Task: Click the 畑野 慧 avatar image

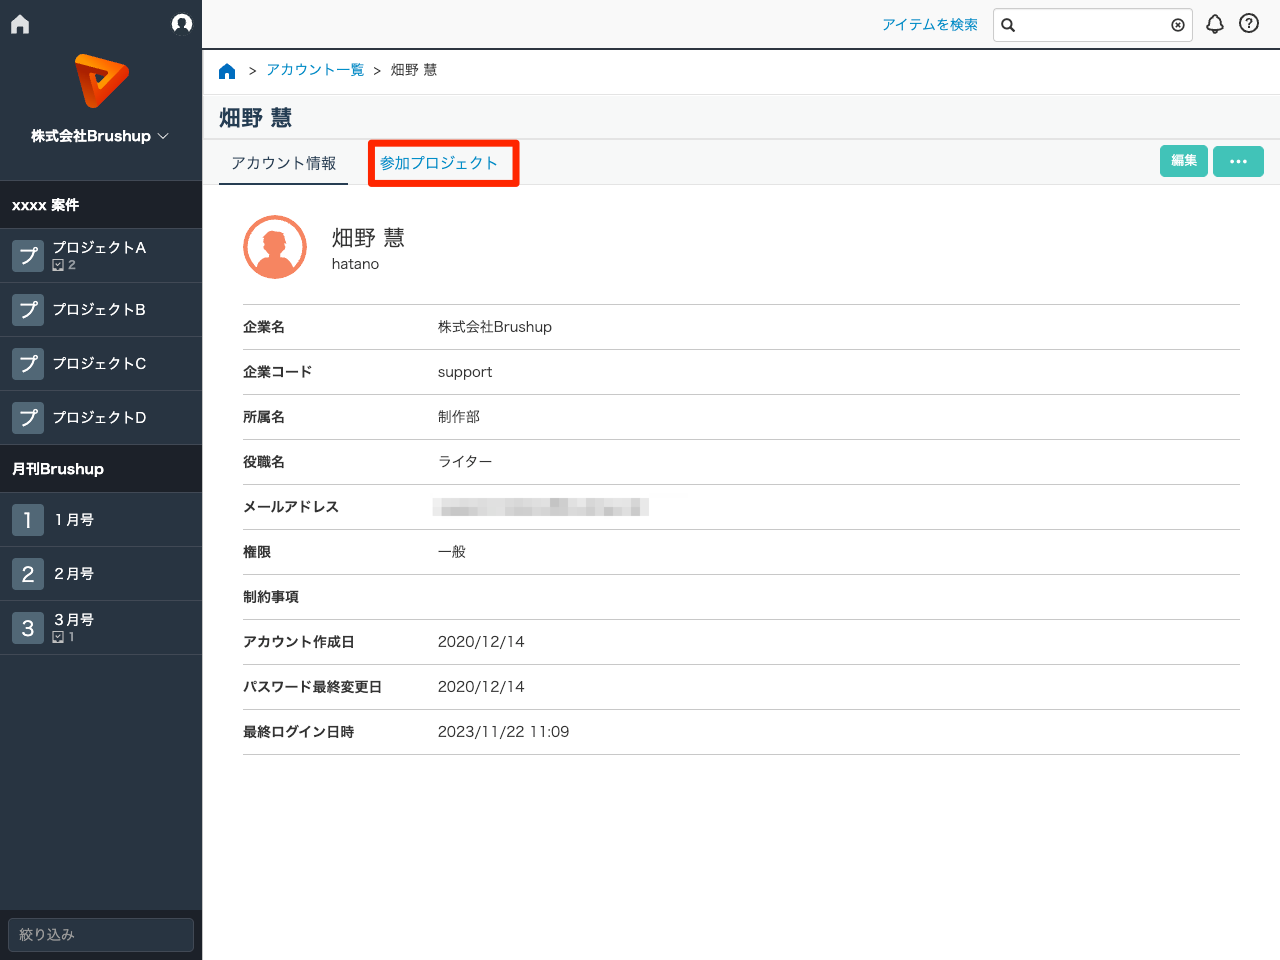Action: click(x=275, y=247)
